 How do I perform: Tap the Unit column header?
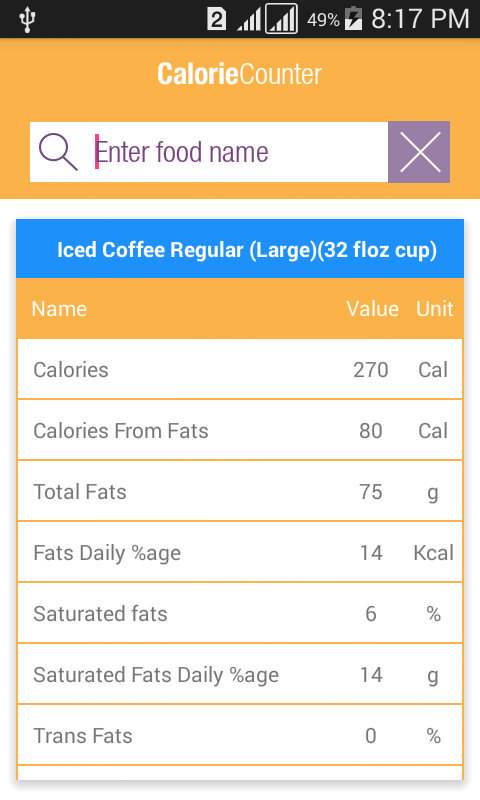point(435,309)
